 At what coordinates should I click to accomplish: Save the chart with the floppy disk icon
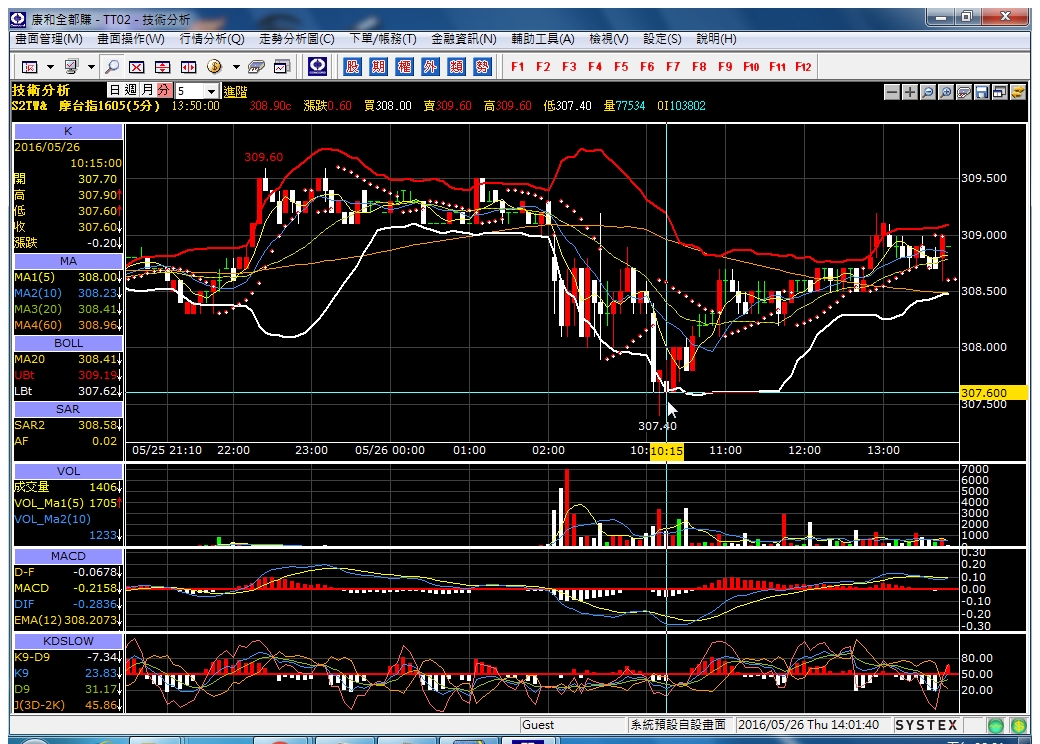point(982,92)
